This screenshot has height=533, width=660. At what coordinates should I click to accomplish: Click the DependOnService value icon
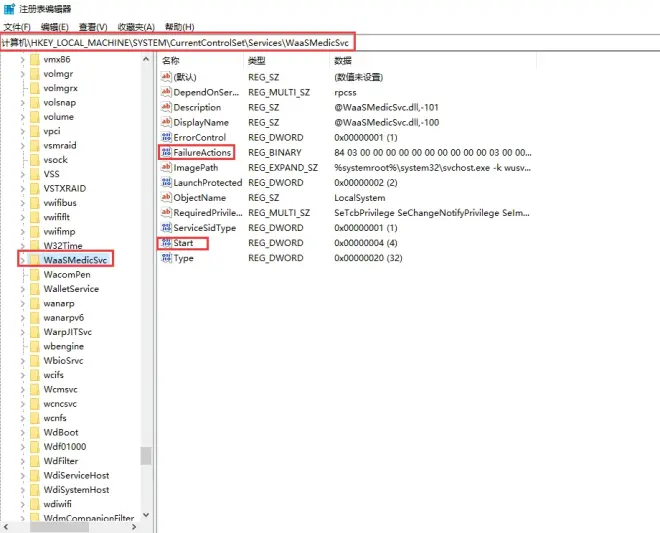pos(166,92)
